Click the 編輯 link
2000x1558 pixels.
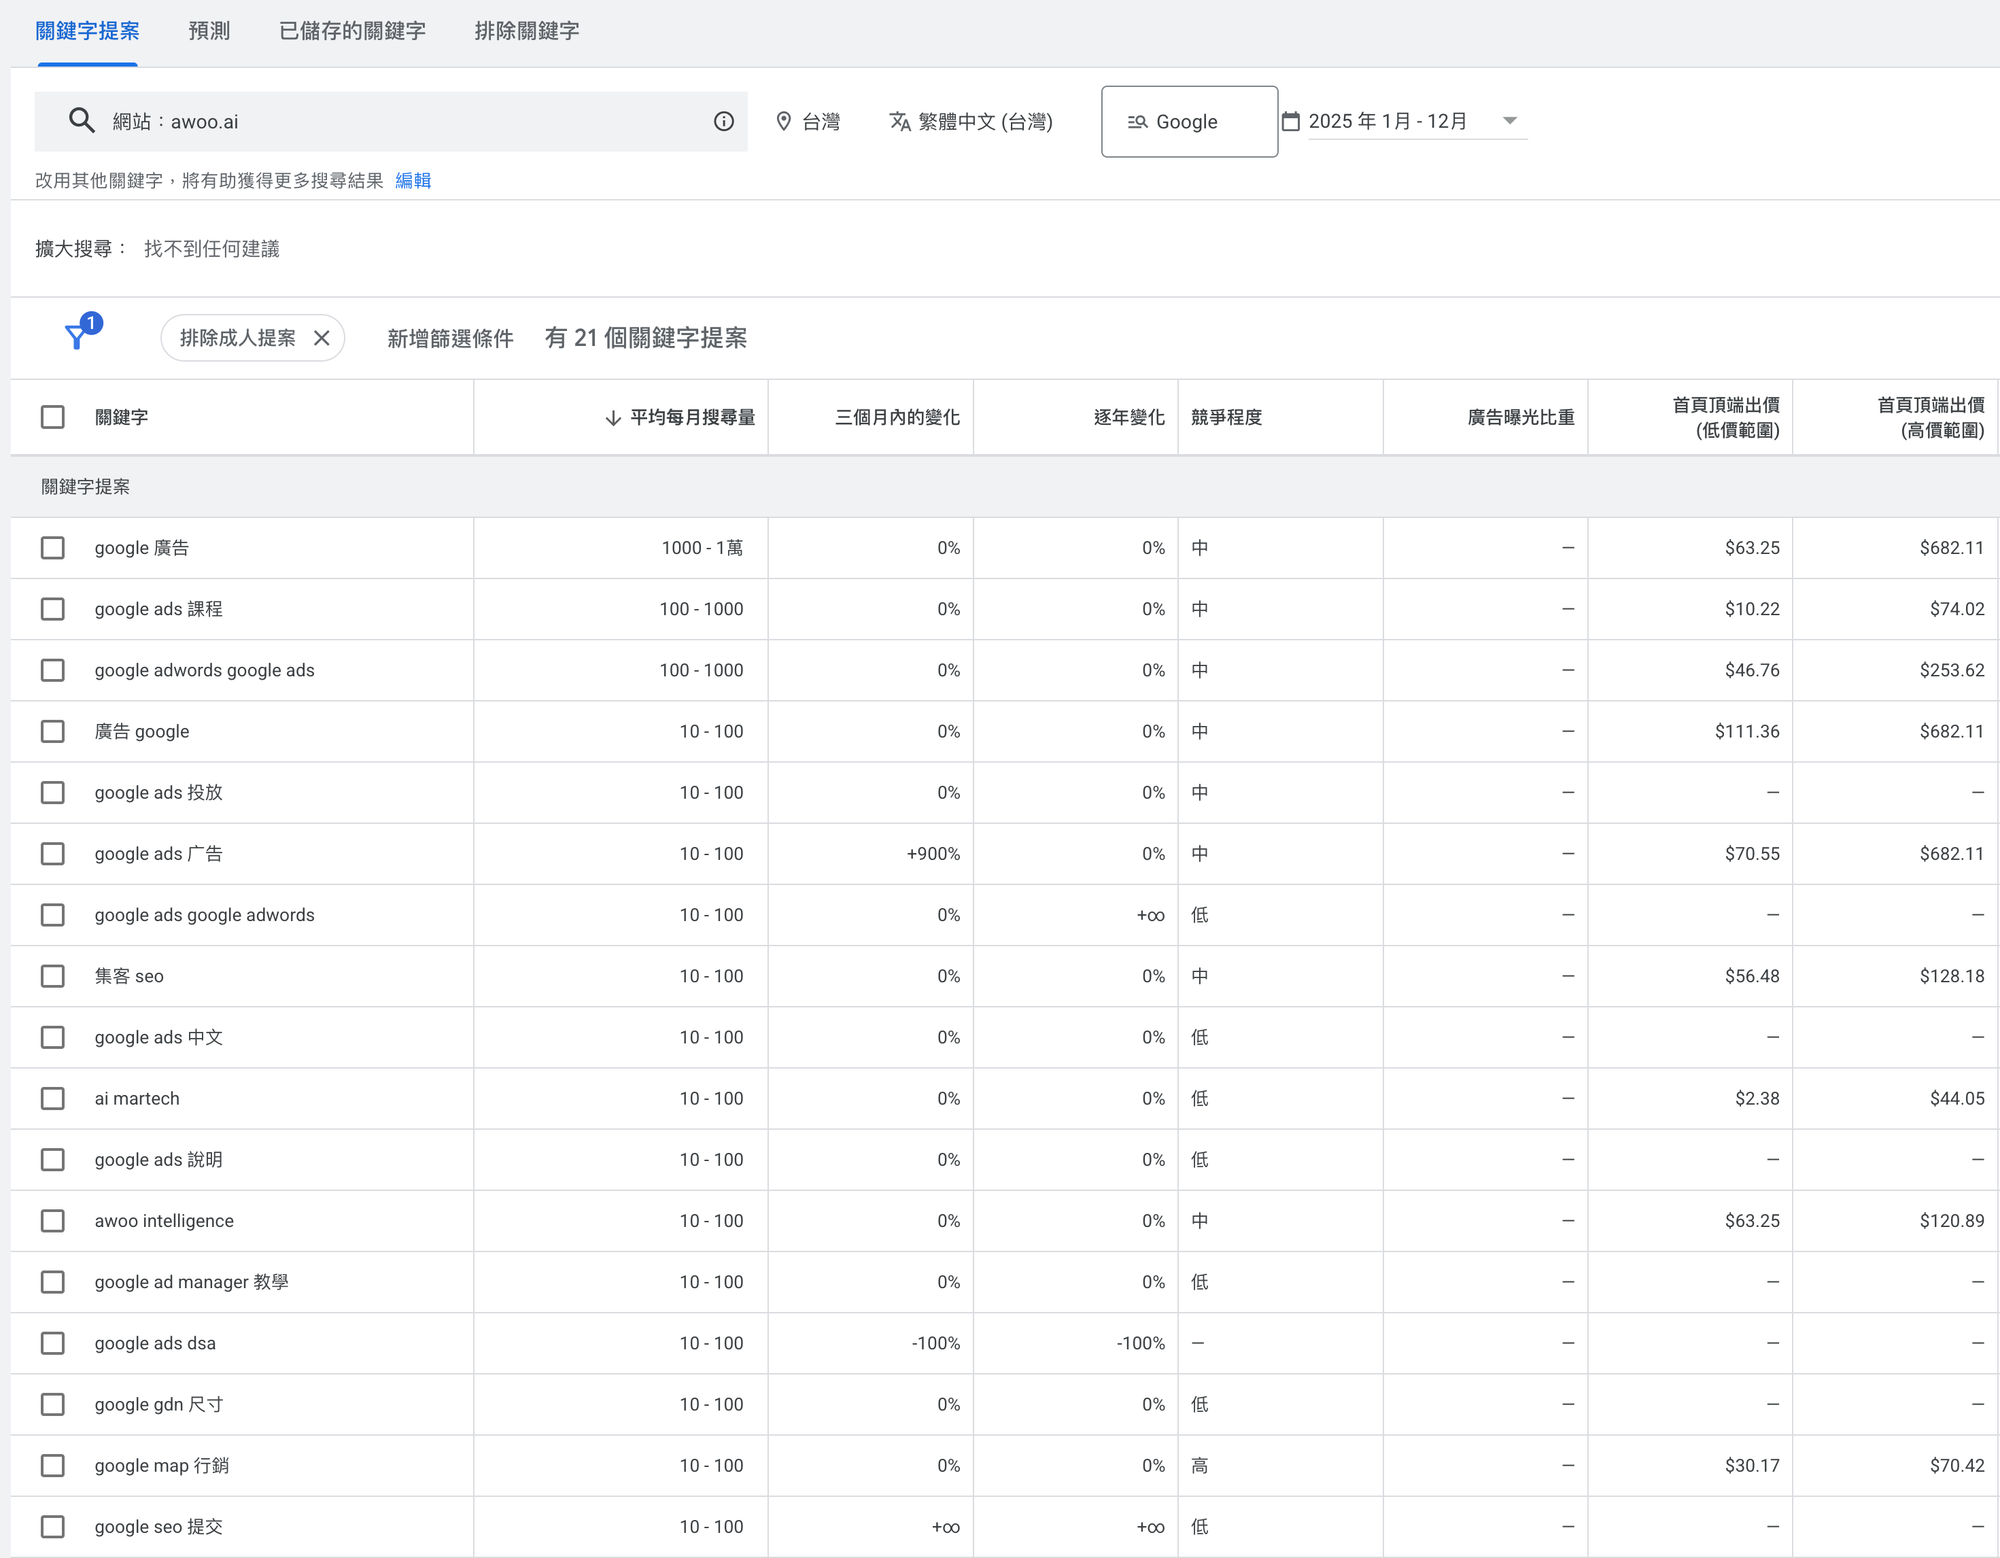pos(413,180)
